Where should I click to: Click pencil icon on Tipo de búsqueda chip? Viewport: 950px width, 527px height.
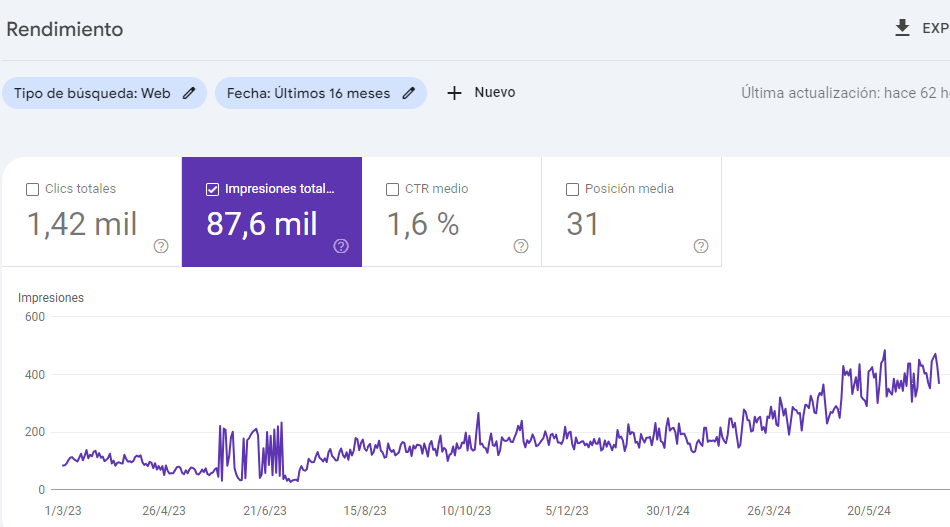[x=189, y=93]
